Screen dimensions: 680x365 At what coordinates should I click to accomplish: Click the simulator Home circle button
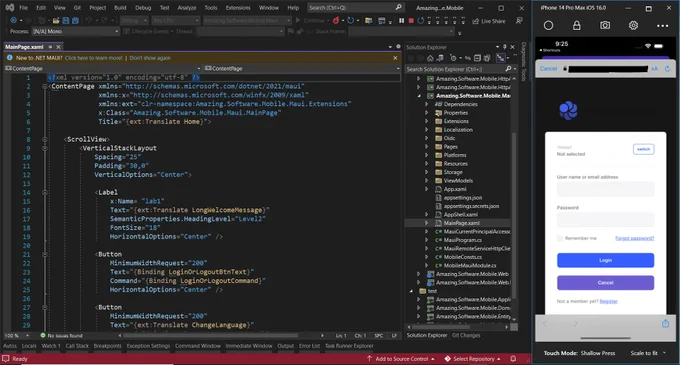pos(548,26)
